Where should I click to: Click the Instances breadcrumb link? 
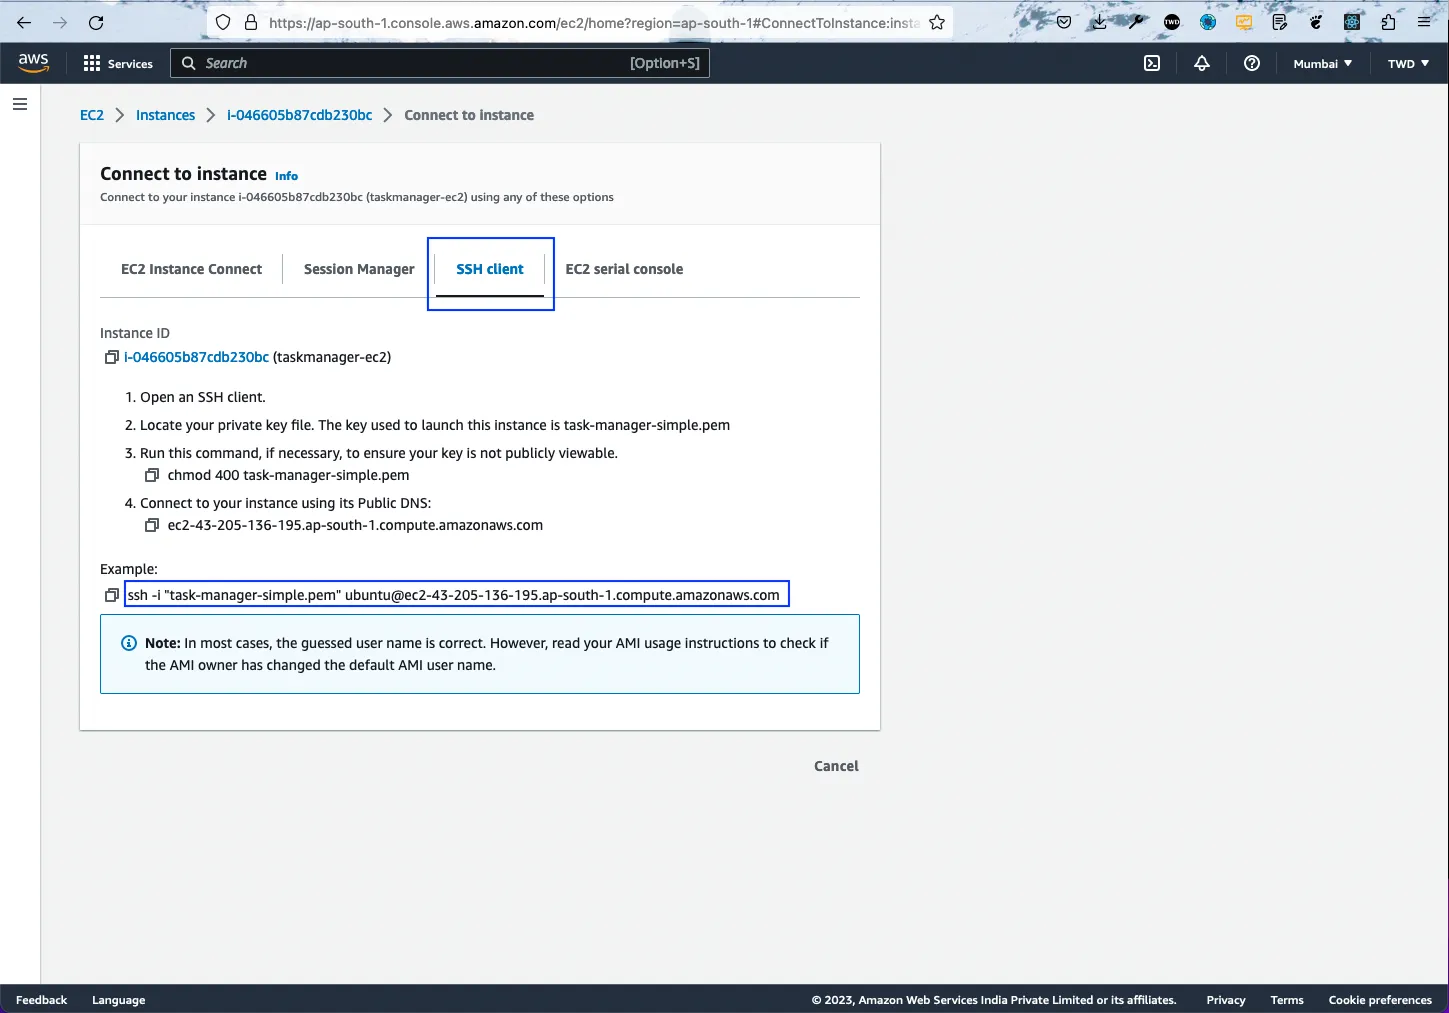pyautogui.click(x=165, y=115)
